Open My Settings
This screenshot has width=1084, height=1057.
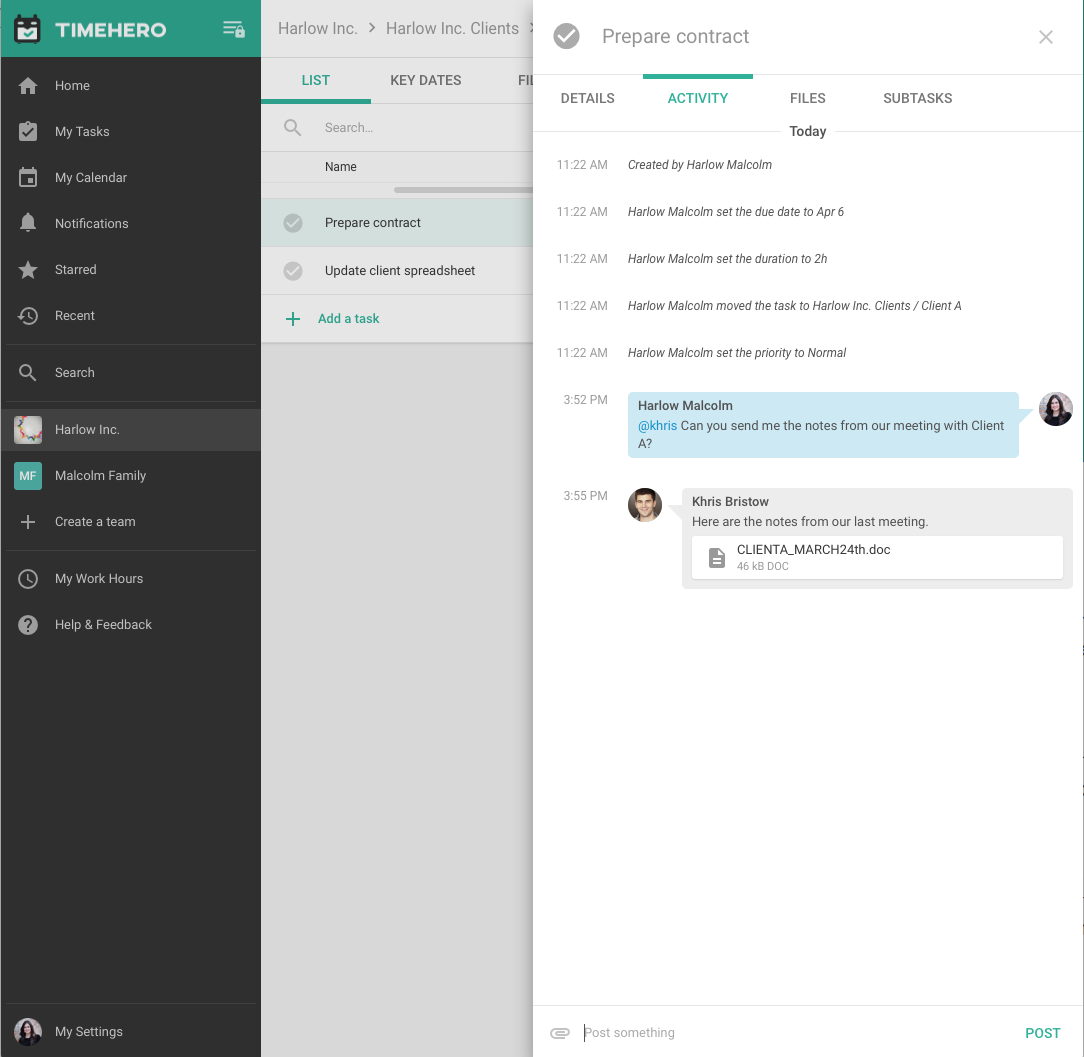131,1031
